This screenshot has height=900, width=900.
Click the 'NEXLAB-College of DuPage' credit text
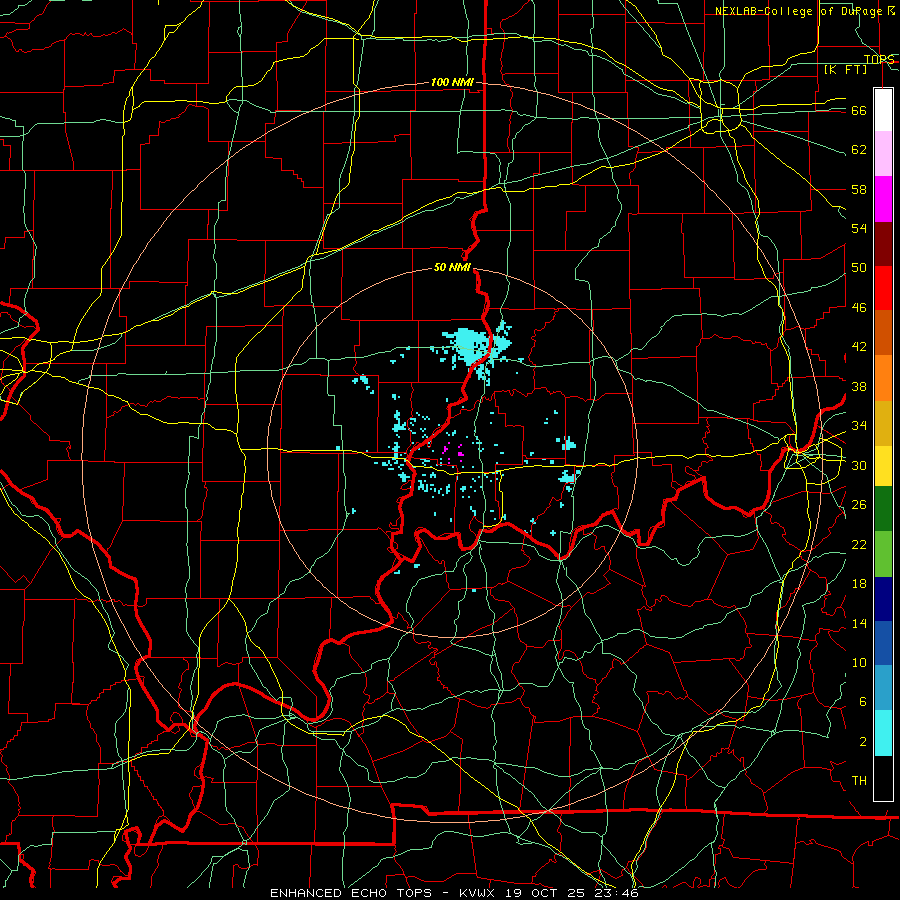click(798, 11)
